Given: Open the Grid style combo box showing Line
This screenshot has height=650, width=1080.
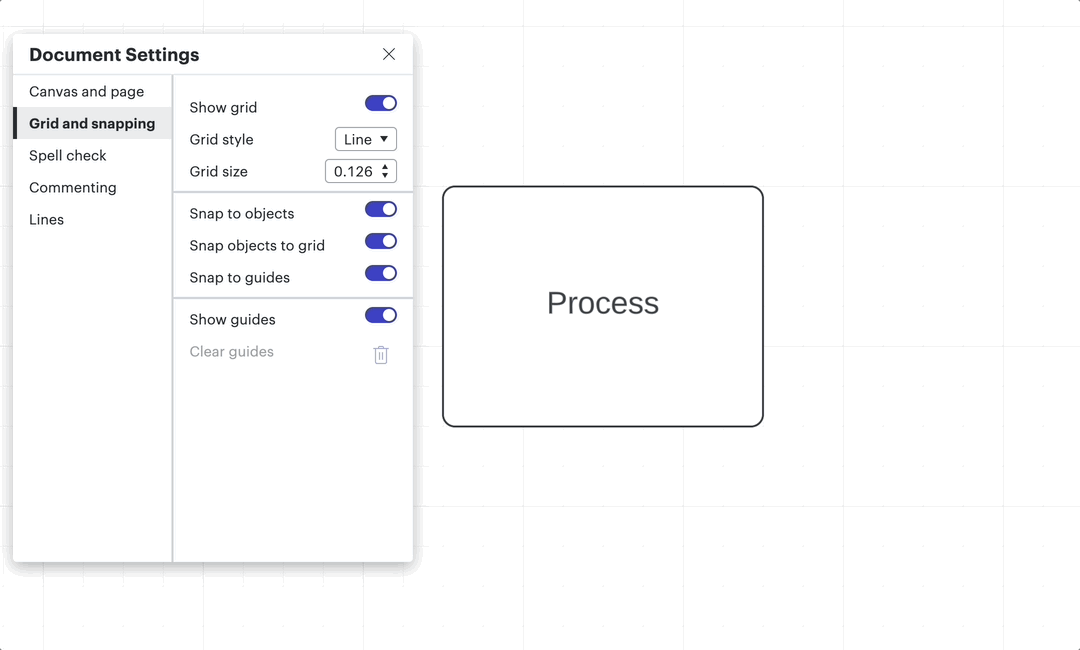Looking at the screenshot, I should [x=365, y=139].
